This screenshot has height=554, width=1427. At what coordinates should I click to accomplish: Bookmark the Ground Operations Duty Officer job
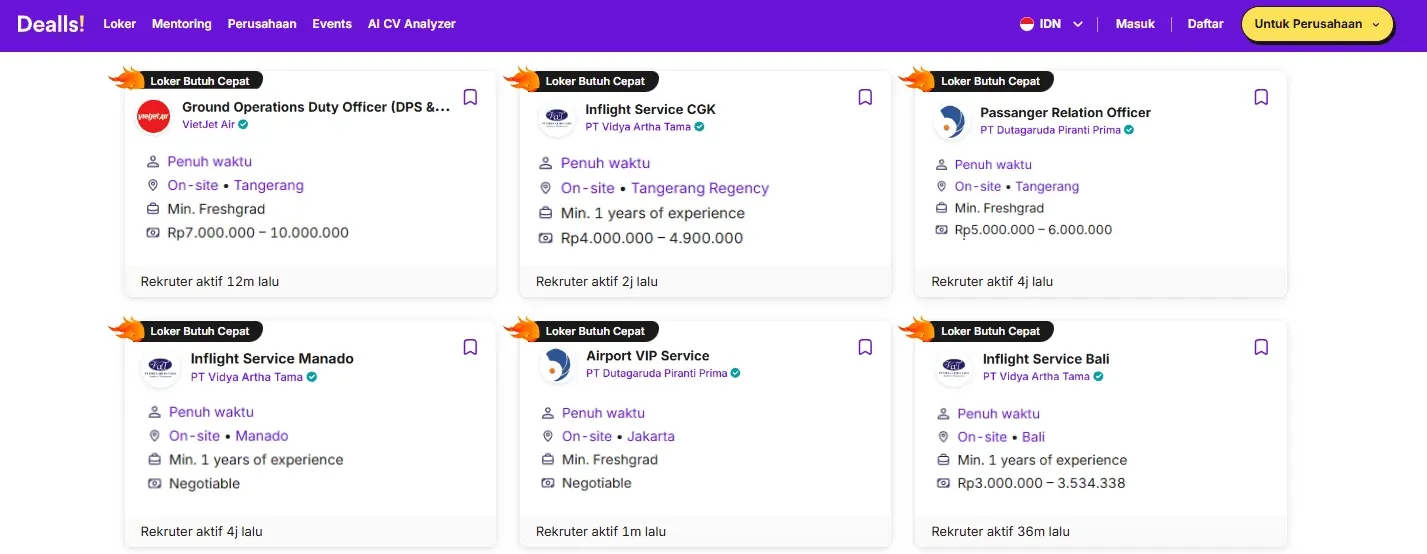pos(470,97)
